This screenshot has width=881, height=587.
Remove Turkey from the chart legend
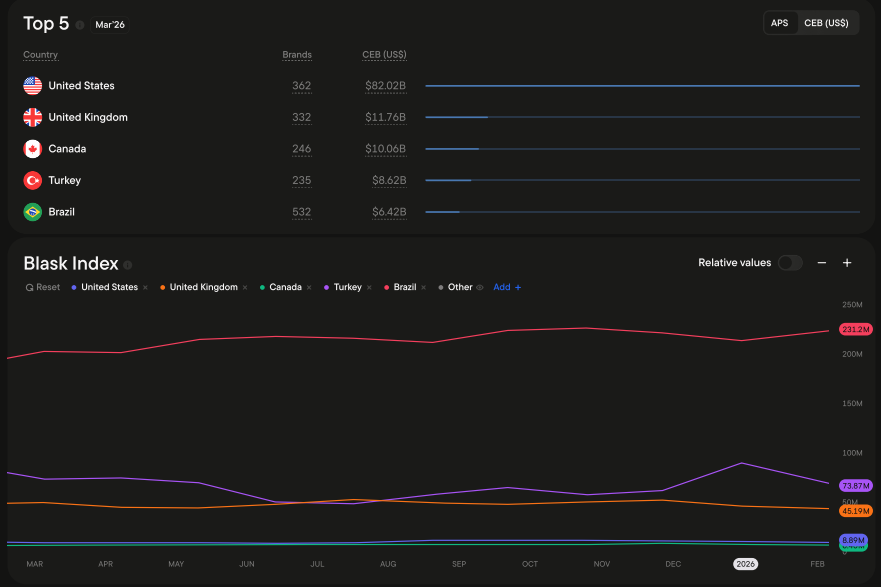369,288
